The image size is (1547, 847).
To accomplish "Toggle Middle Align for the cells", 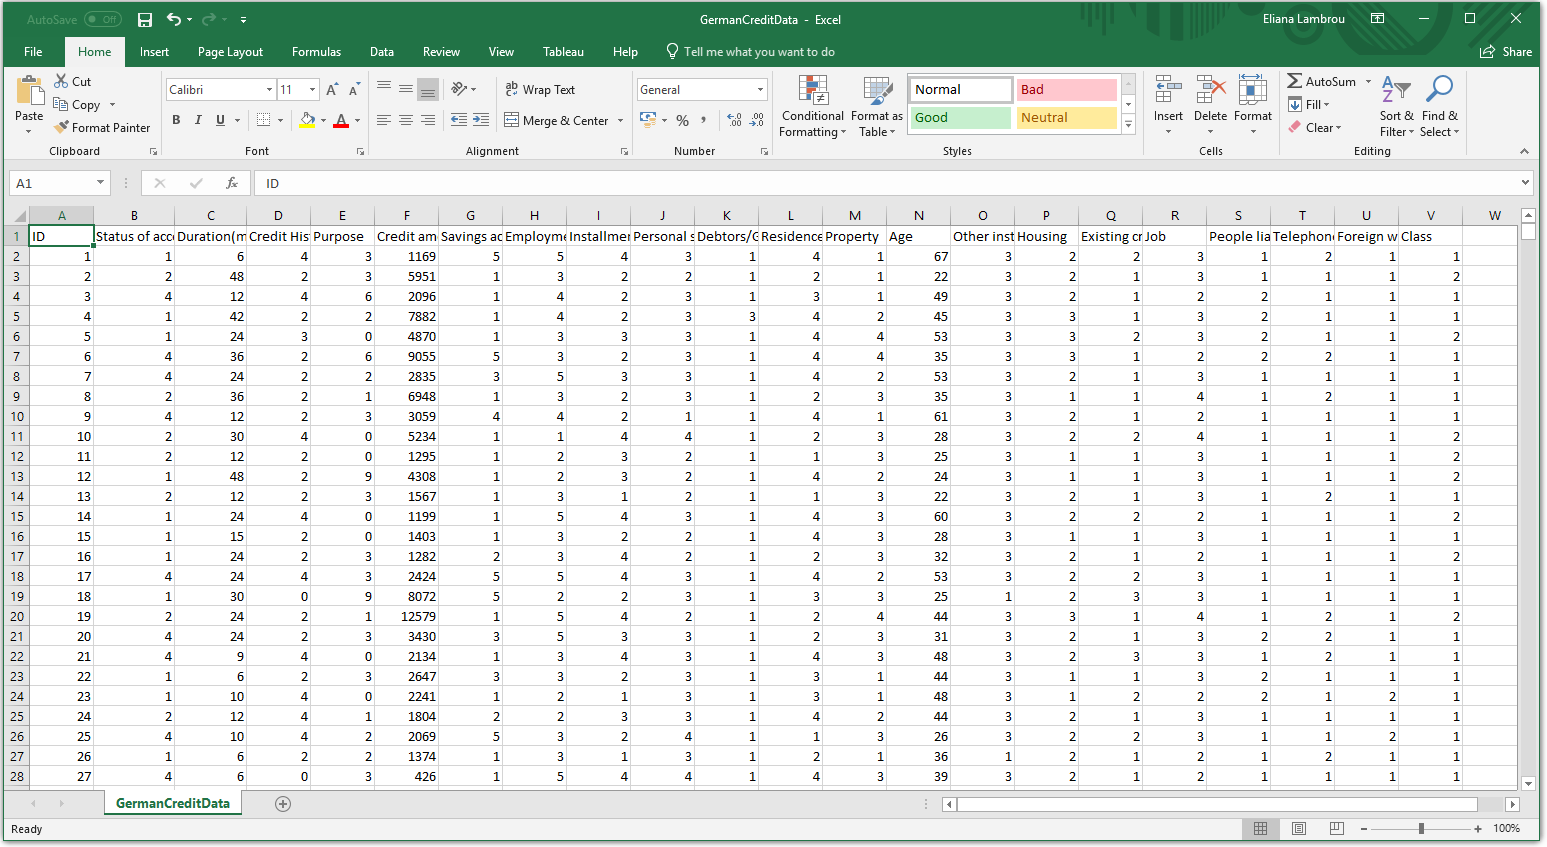I will pos(406,89).
